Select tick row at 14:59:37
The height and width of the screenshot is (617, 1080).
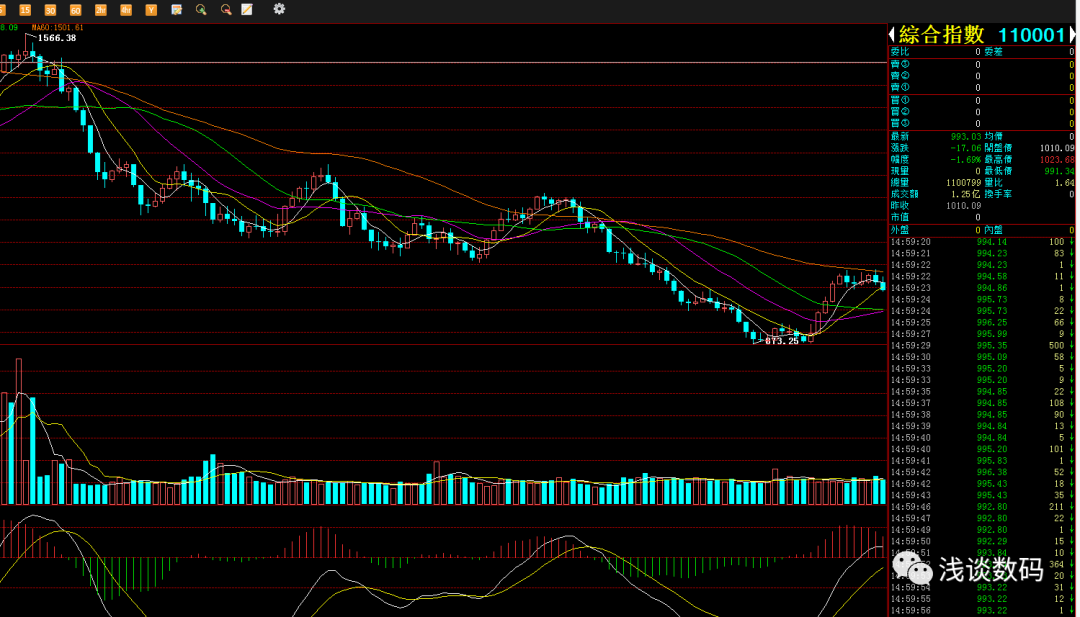point(982,404)
